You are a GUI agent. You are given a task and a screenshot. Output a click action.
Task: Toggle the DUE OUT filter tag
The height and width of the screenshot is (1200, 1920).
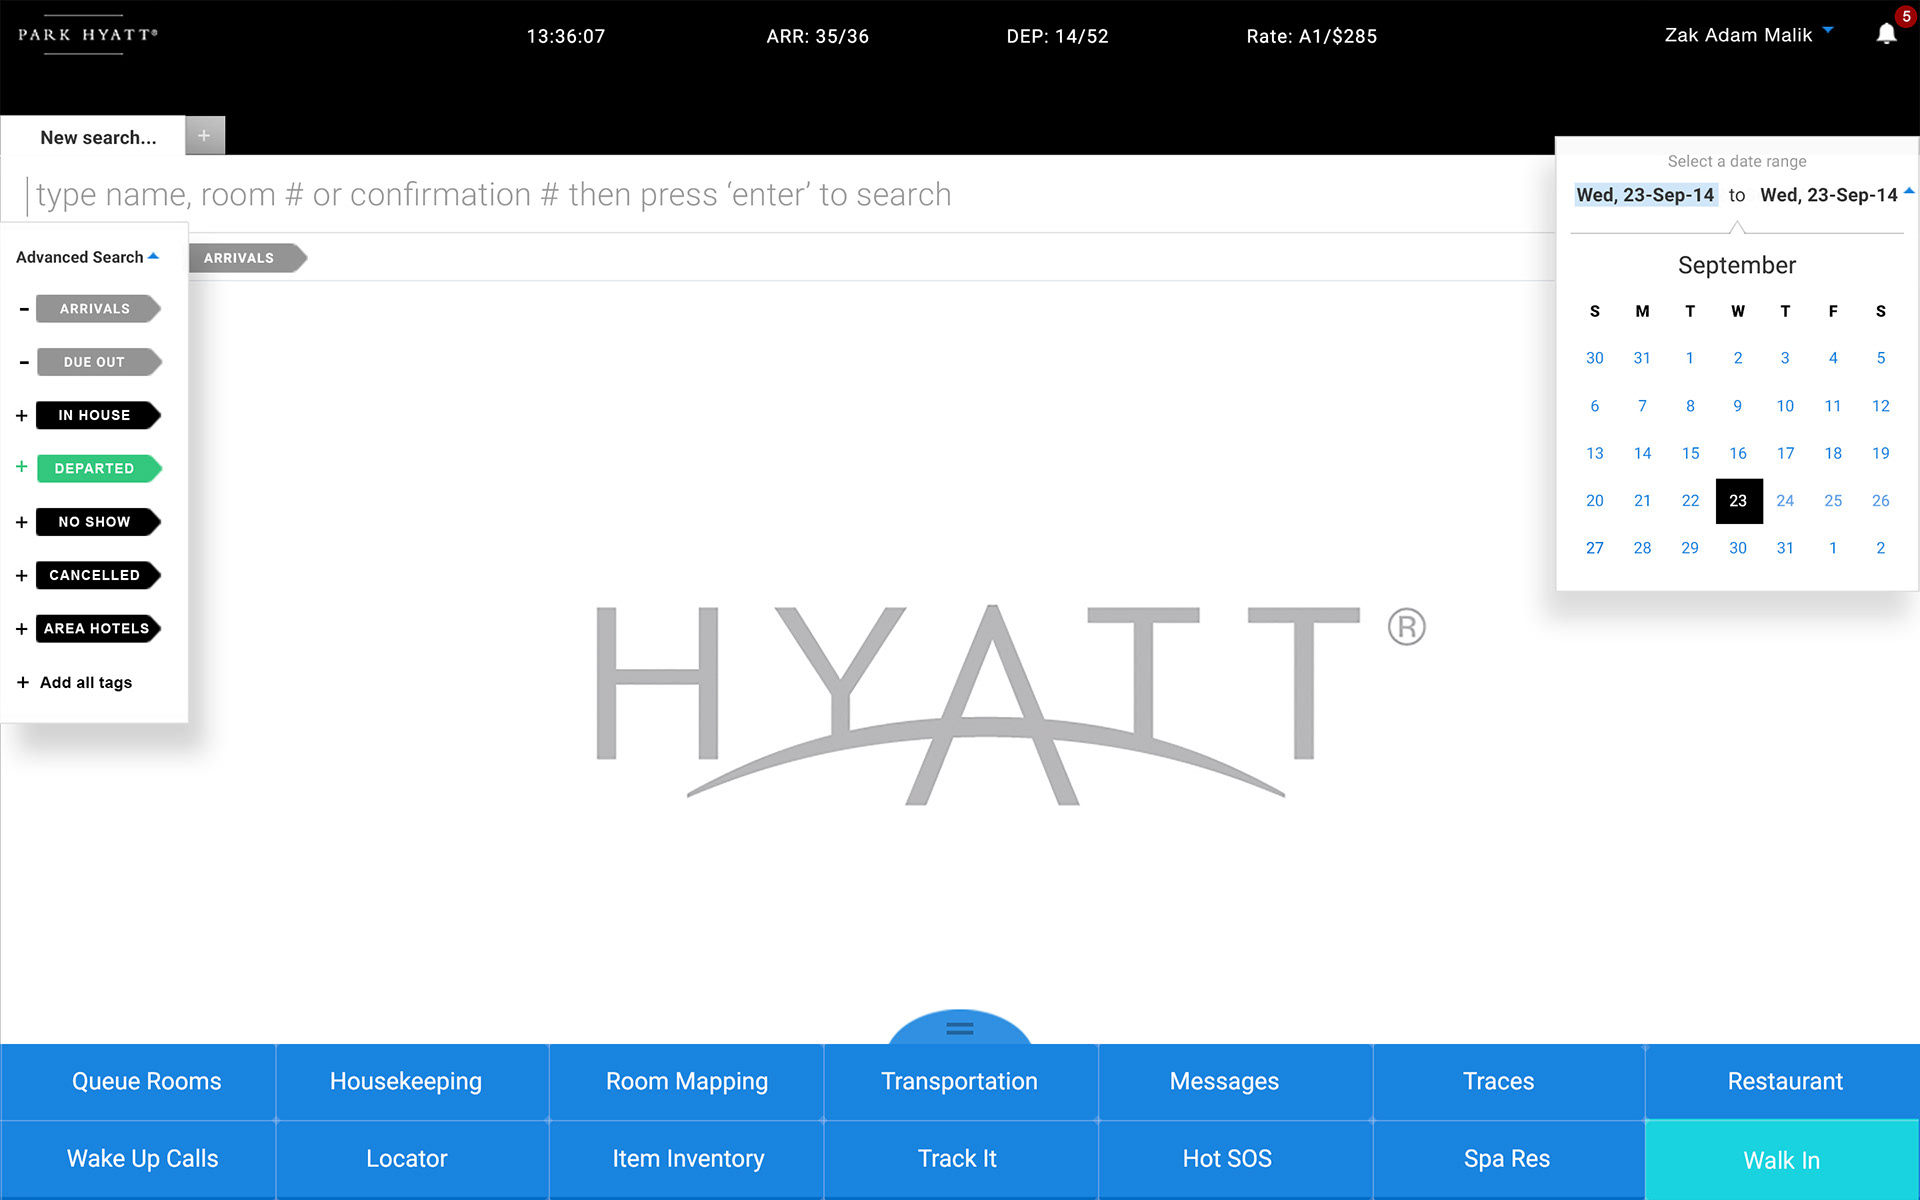[x=98, y=362]
